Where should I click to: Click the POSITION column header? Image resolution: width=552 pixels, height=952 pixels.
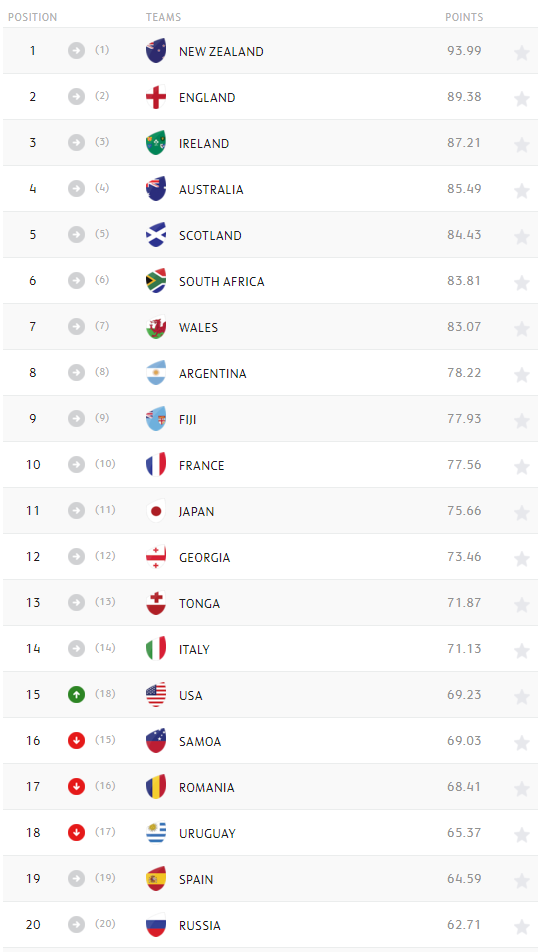click(x=33, y=17)
